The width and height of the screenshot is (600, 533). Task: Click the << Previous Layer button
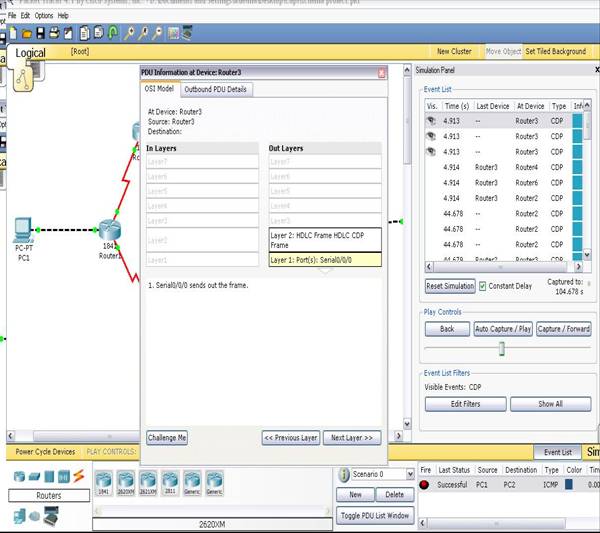[x=291, y=438]
